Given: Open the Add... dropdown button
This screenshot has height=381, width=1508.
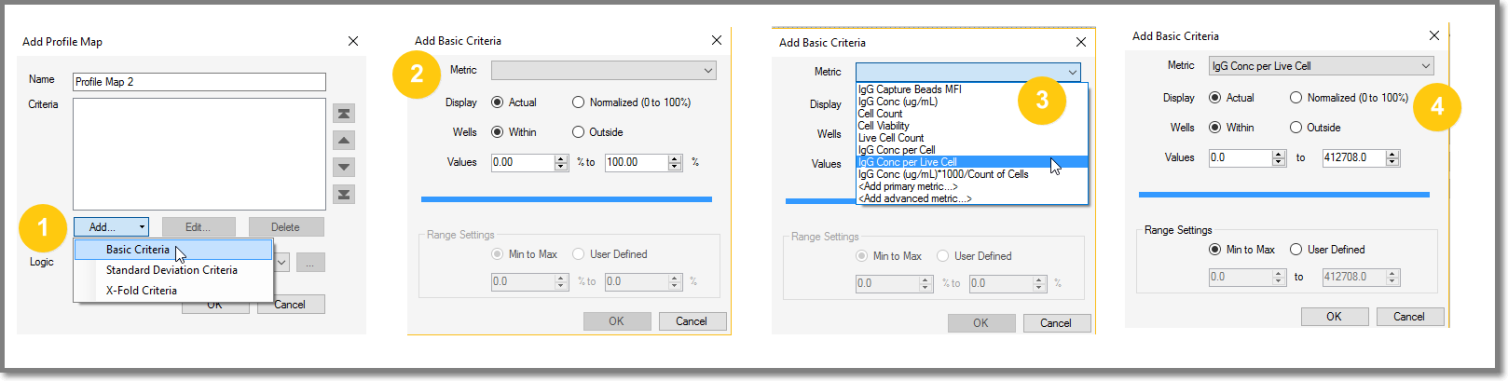Looking at the screenshot, I should click(x=111, y=227).
